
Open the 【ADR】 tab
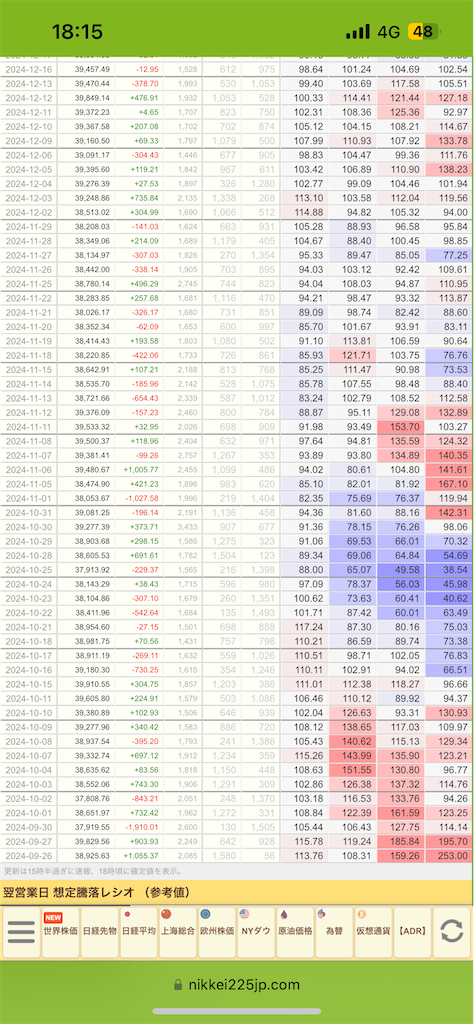click(x=412, y=932)
